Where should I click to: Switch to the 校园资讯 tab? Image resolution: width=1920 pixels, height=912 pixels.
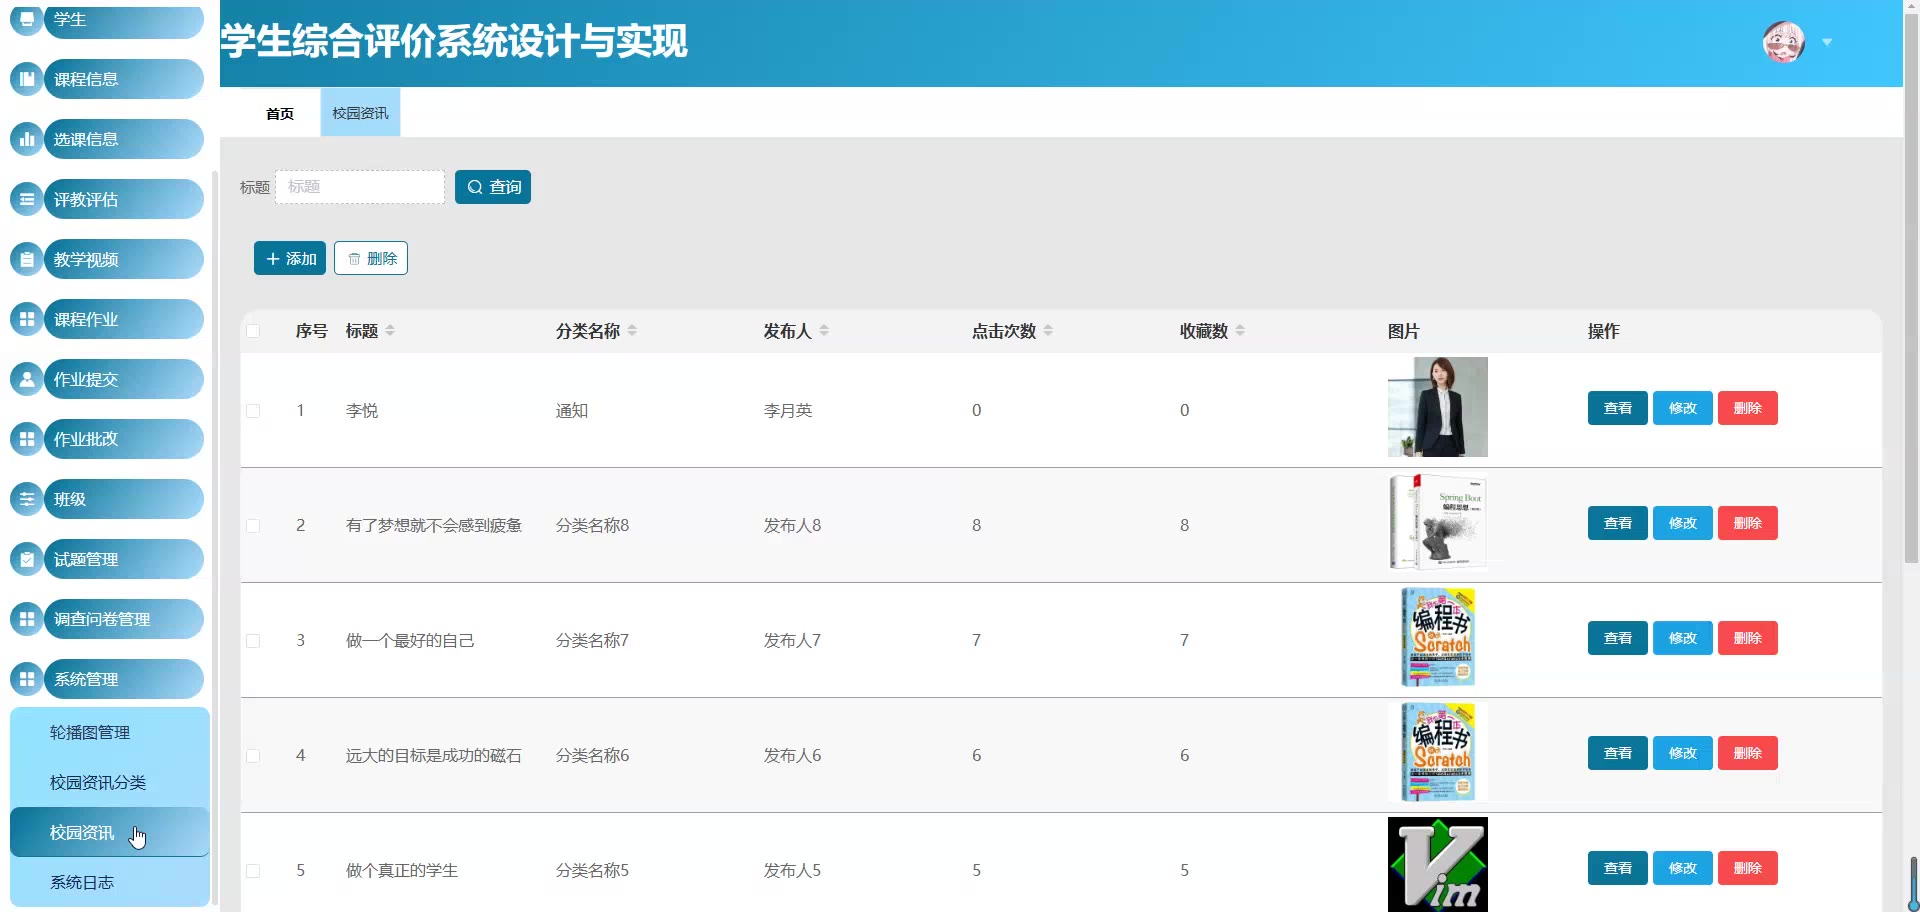pos(360,113)
